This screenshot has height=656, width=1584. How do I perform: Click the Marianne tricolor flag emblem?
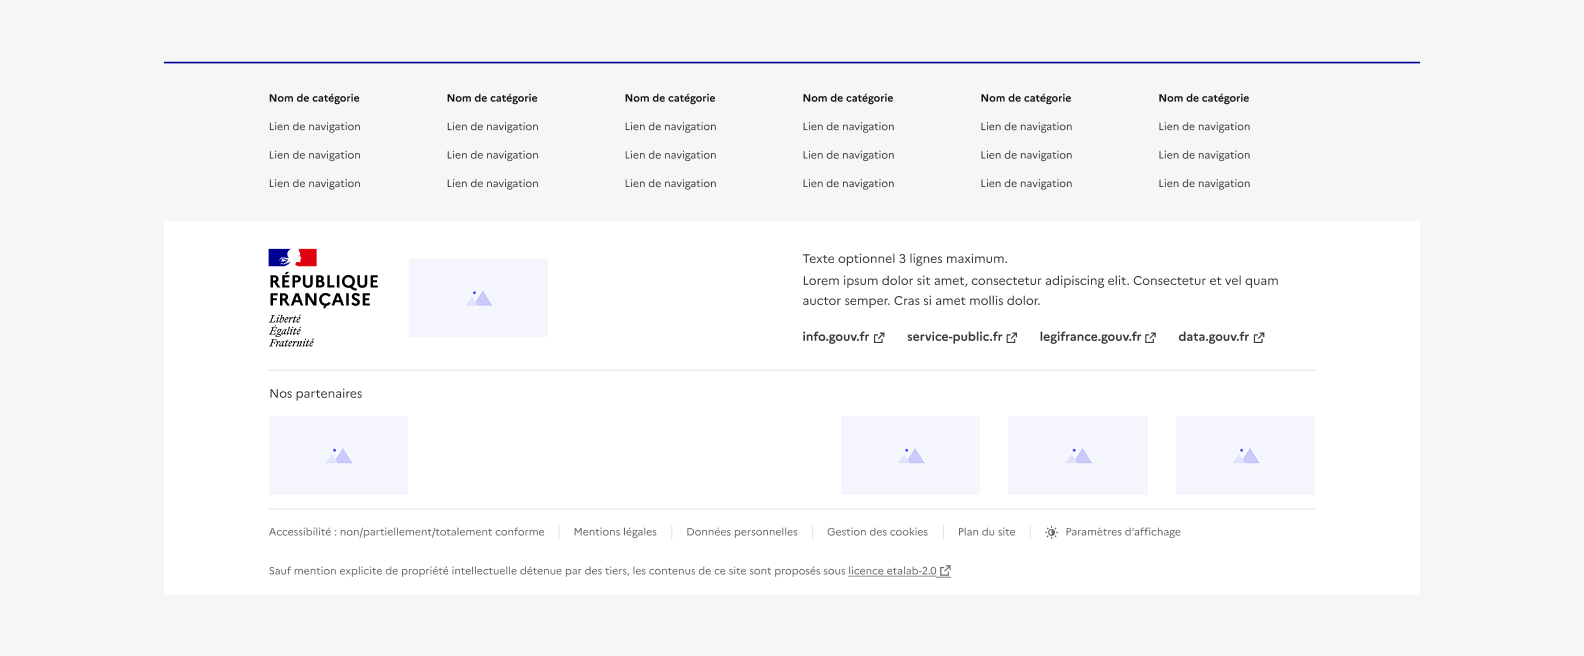click(x=292, y=258)
